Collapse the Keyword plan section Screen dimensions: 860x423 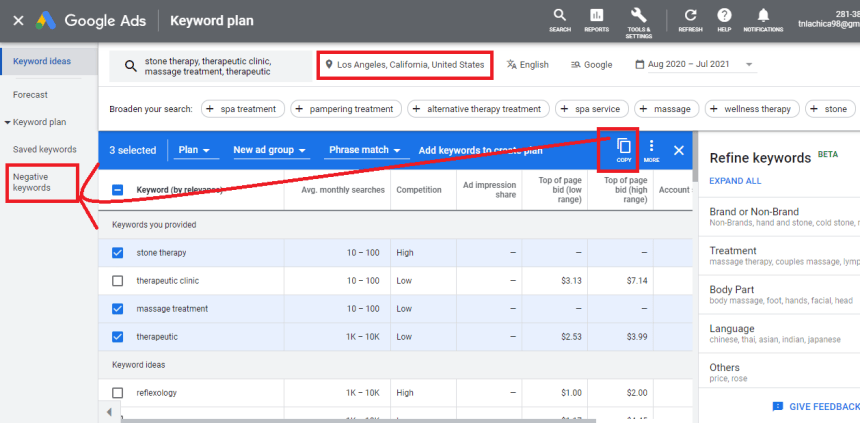point(8,122)
